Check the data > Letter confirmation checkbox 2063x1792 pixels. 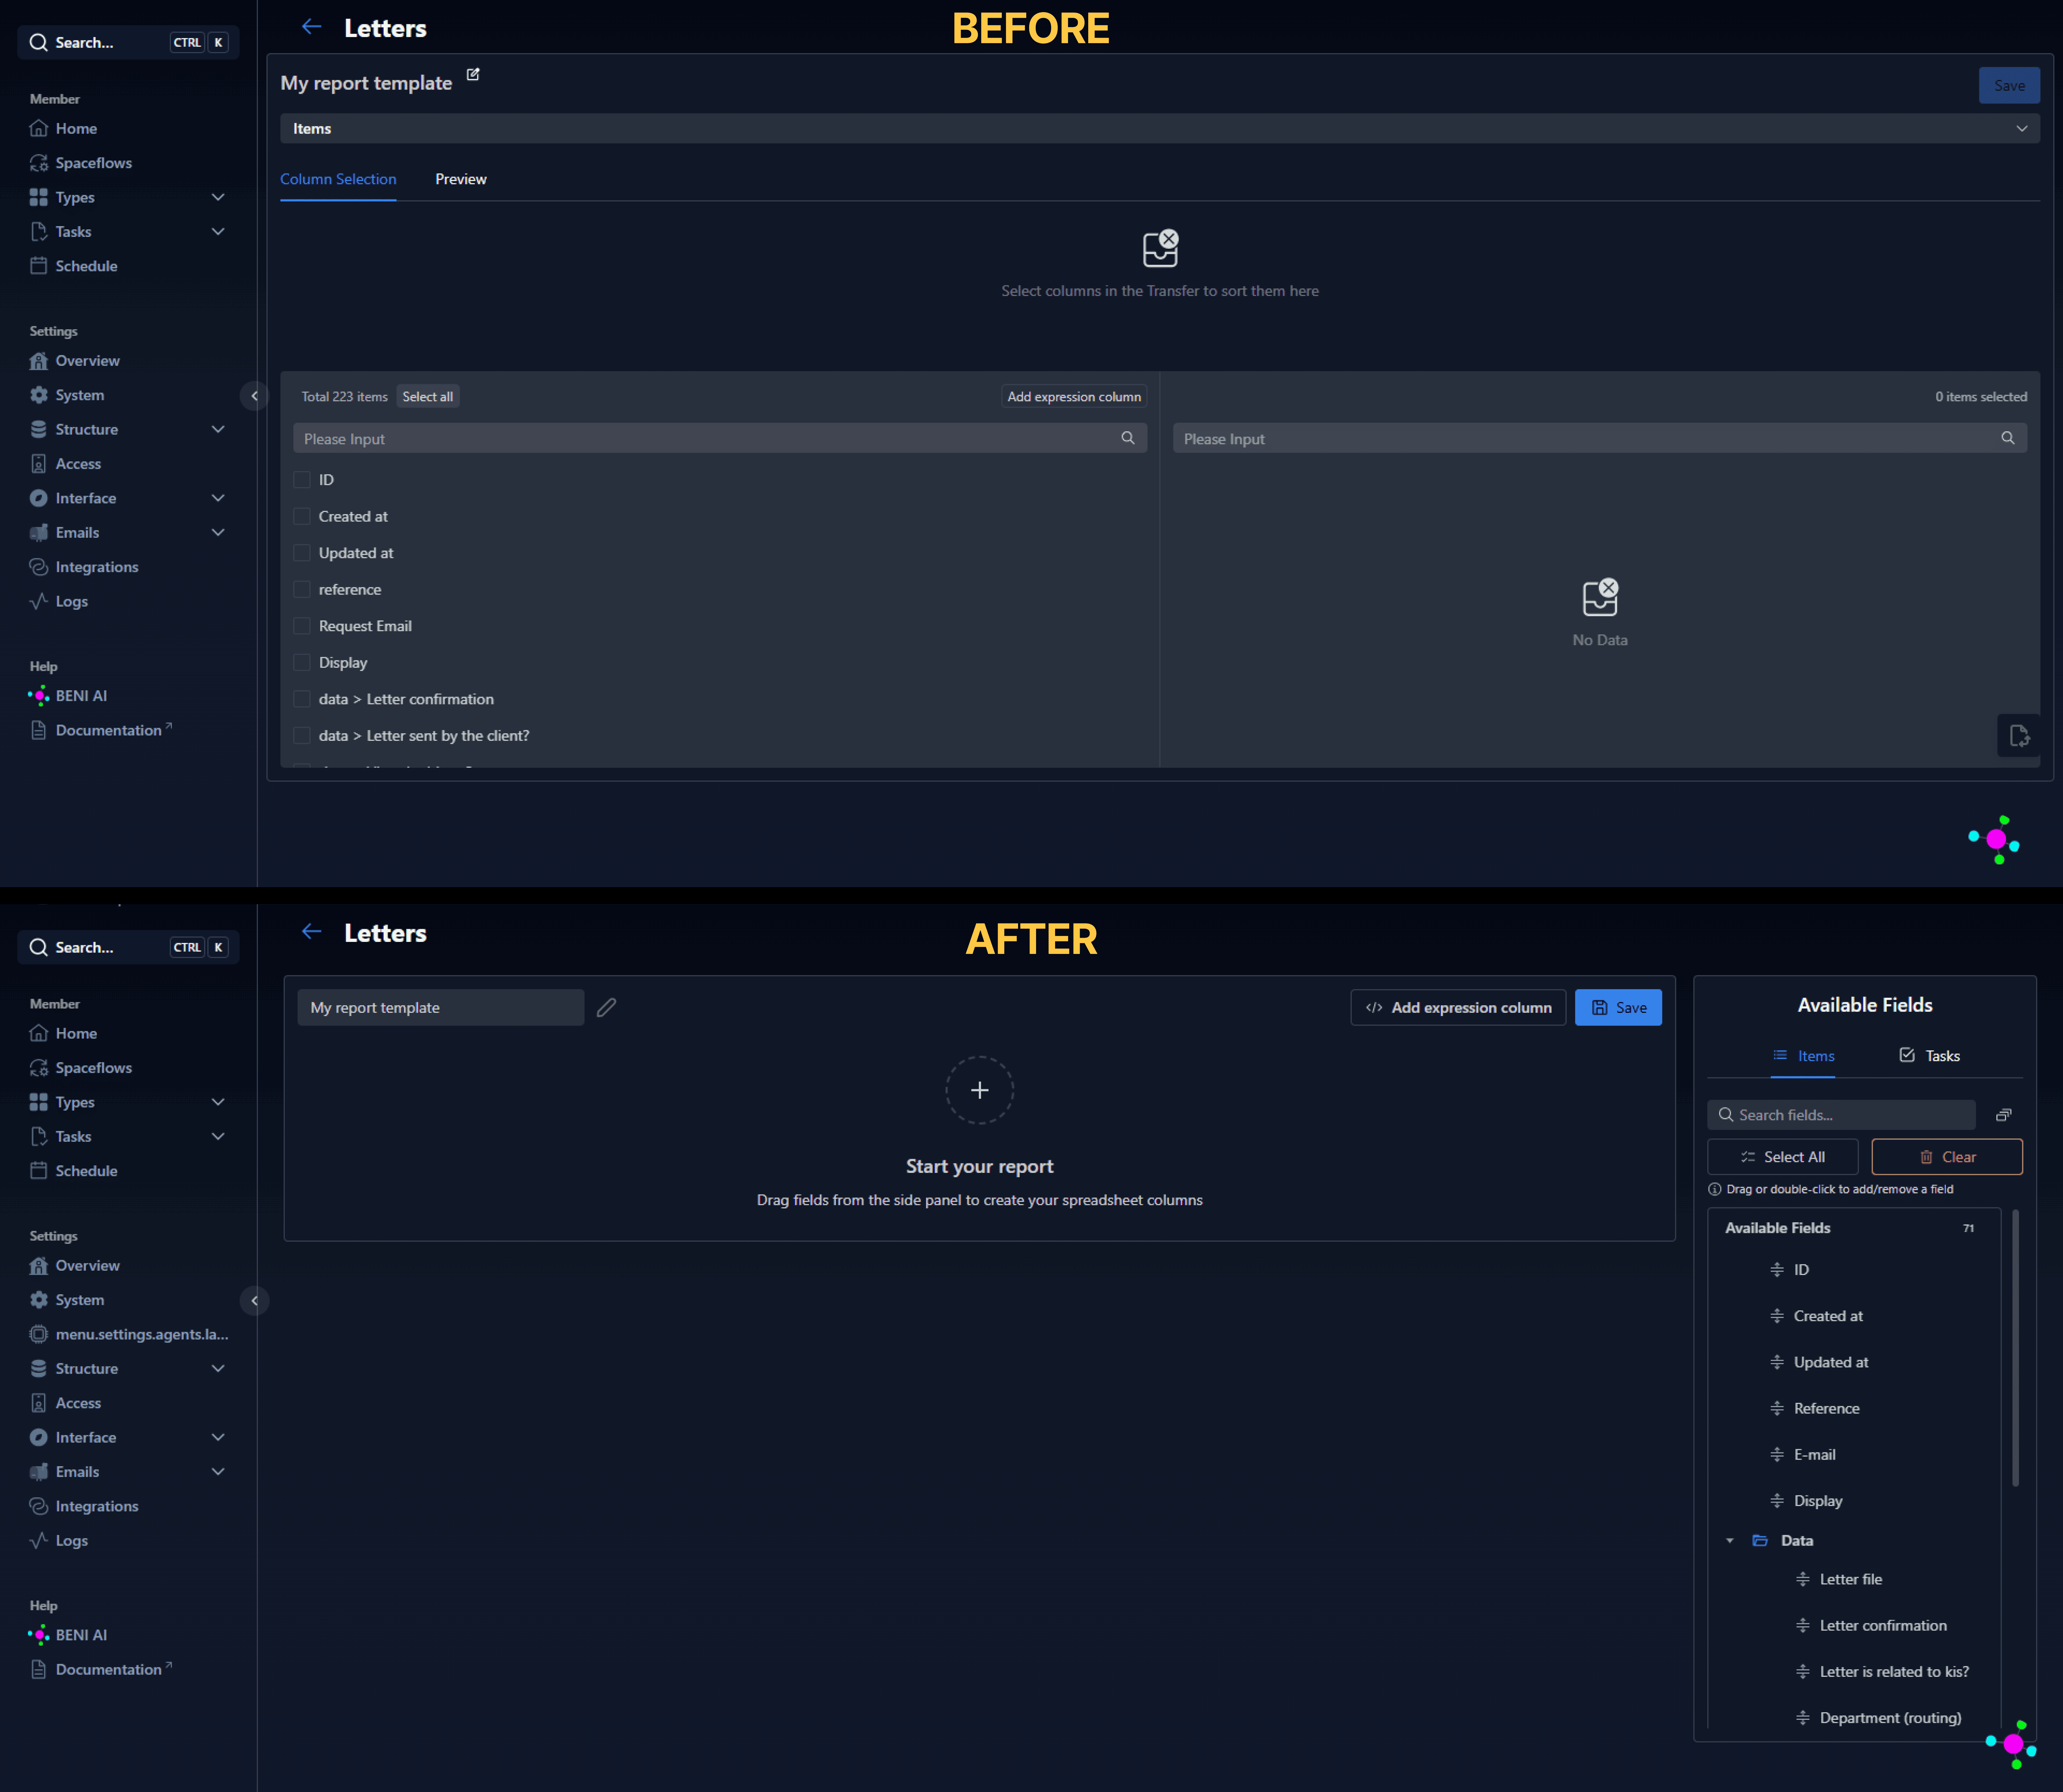click(x=302, y=699)
